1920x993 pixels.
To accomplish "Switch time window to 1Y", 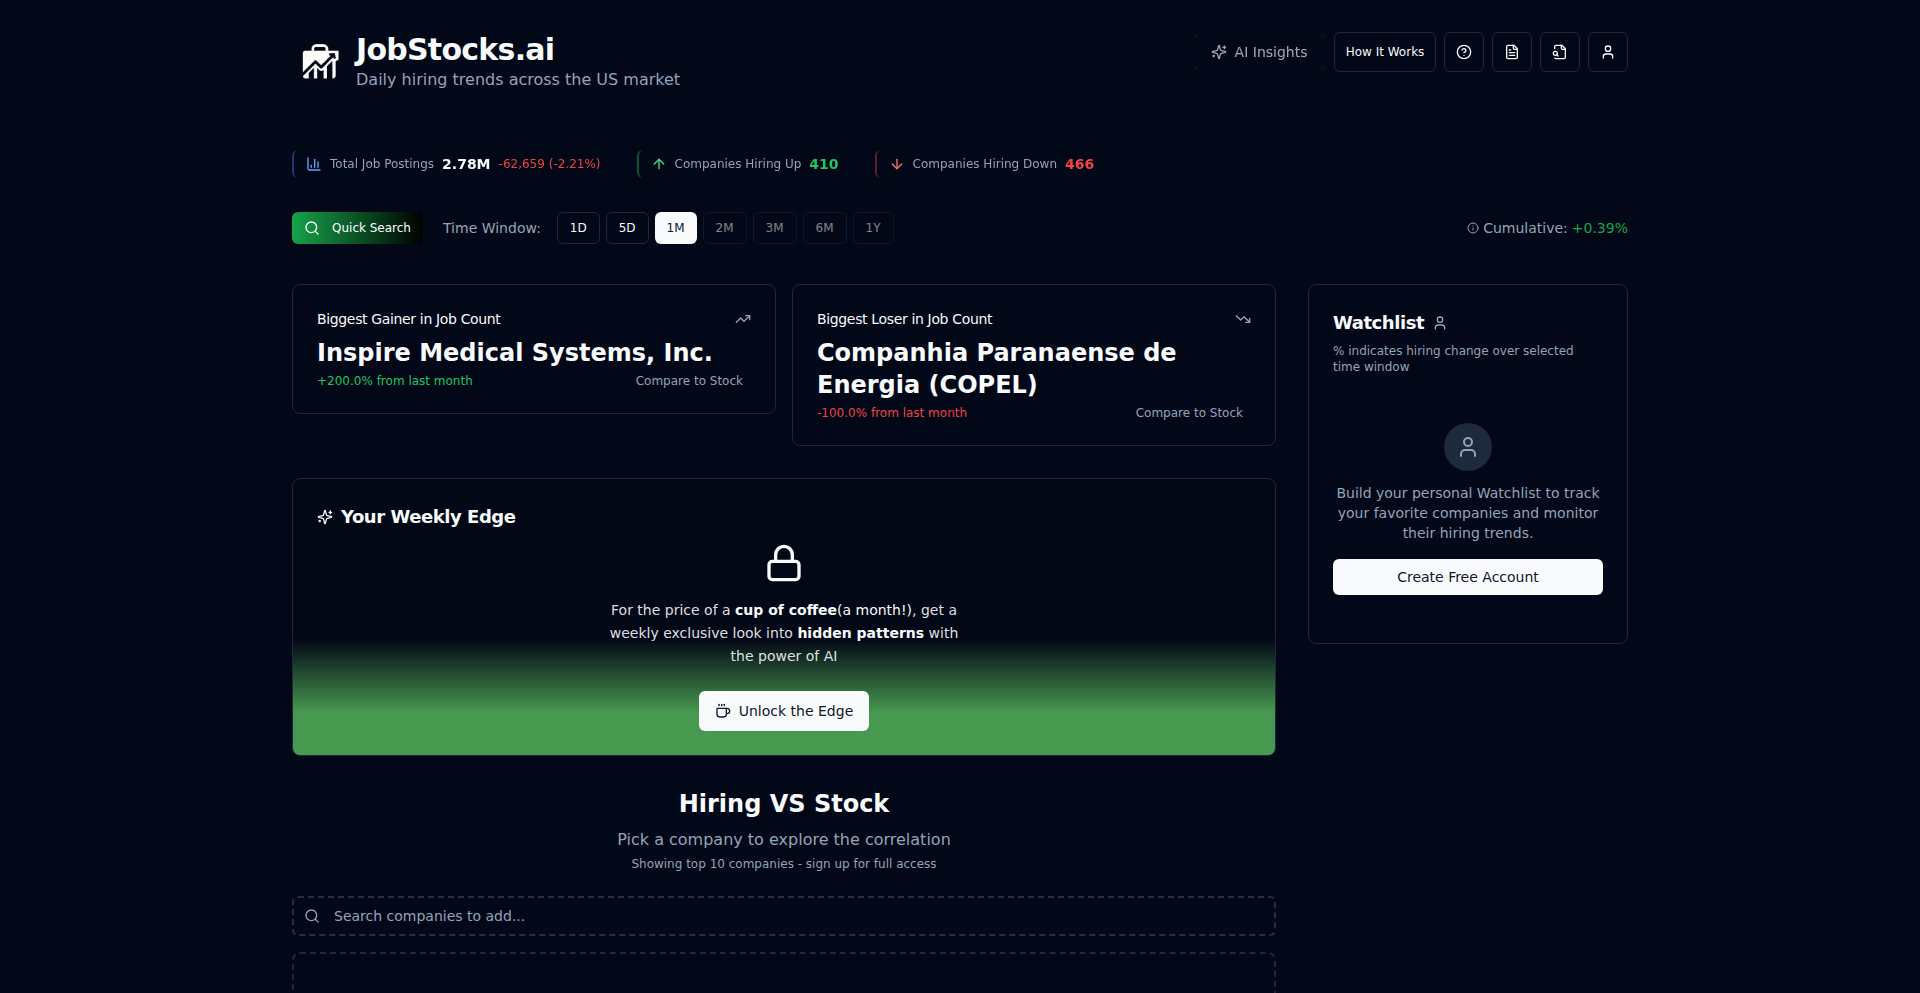I will pyautogui.click(x=872, y=227).
